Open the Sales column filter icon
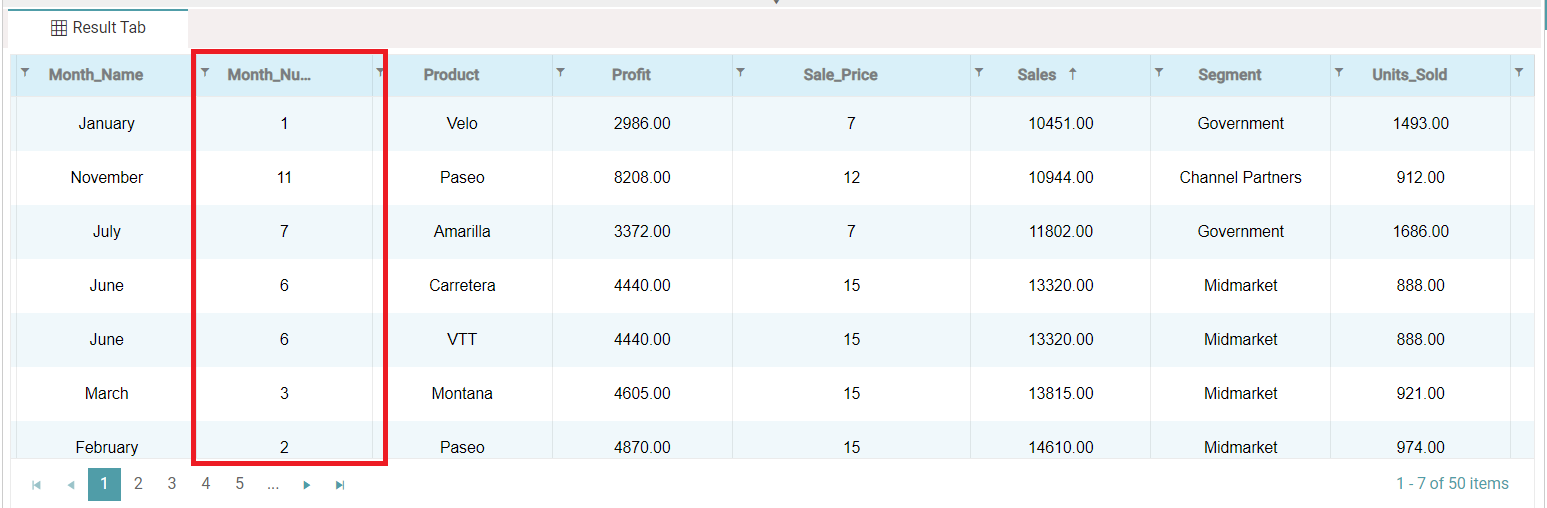 (x=978, y=72)
